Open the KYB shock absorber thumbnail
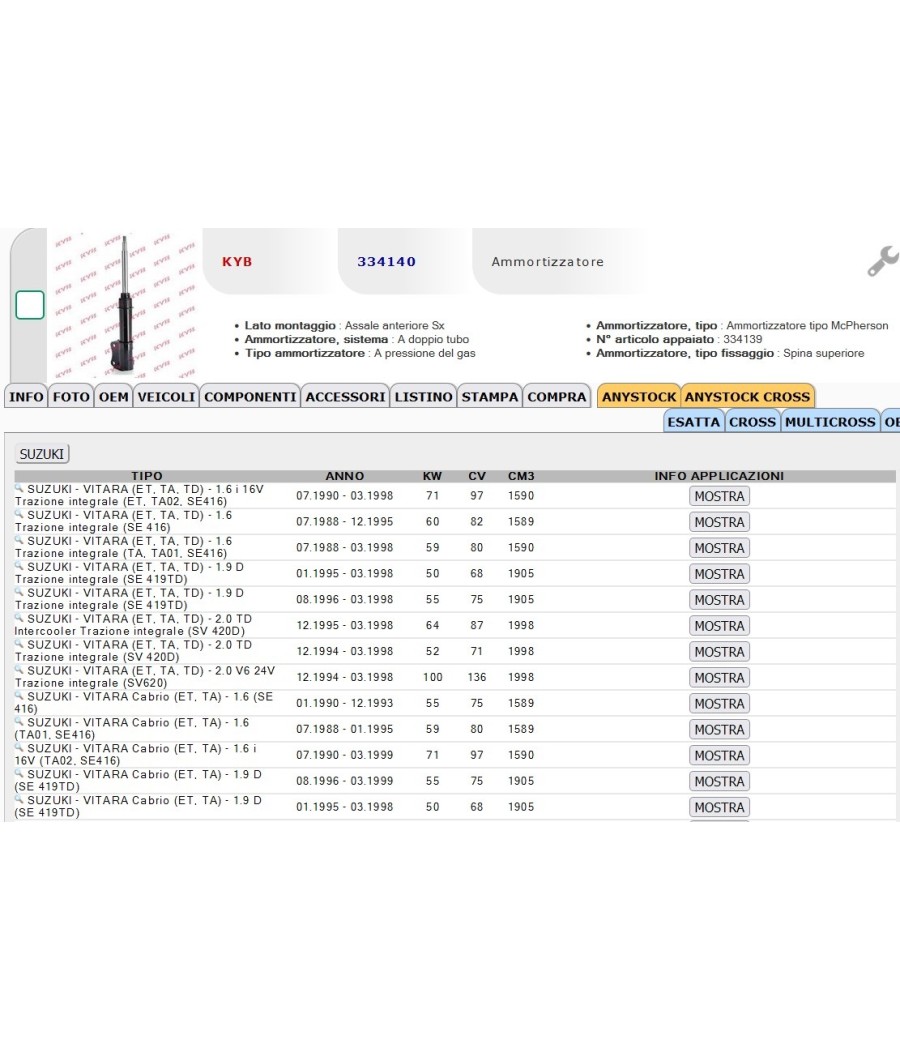 pyautogui.click(x=125, y=304)
